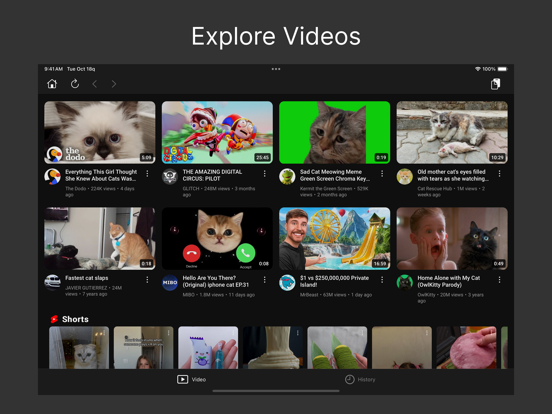Switch to the Video tab
Image resolution: width=552 pixels, height=414 pixels.
(192, 380)
